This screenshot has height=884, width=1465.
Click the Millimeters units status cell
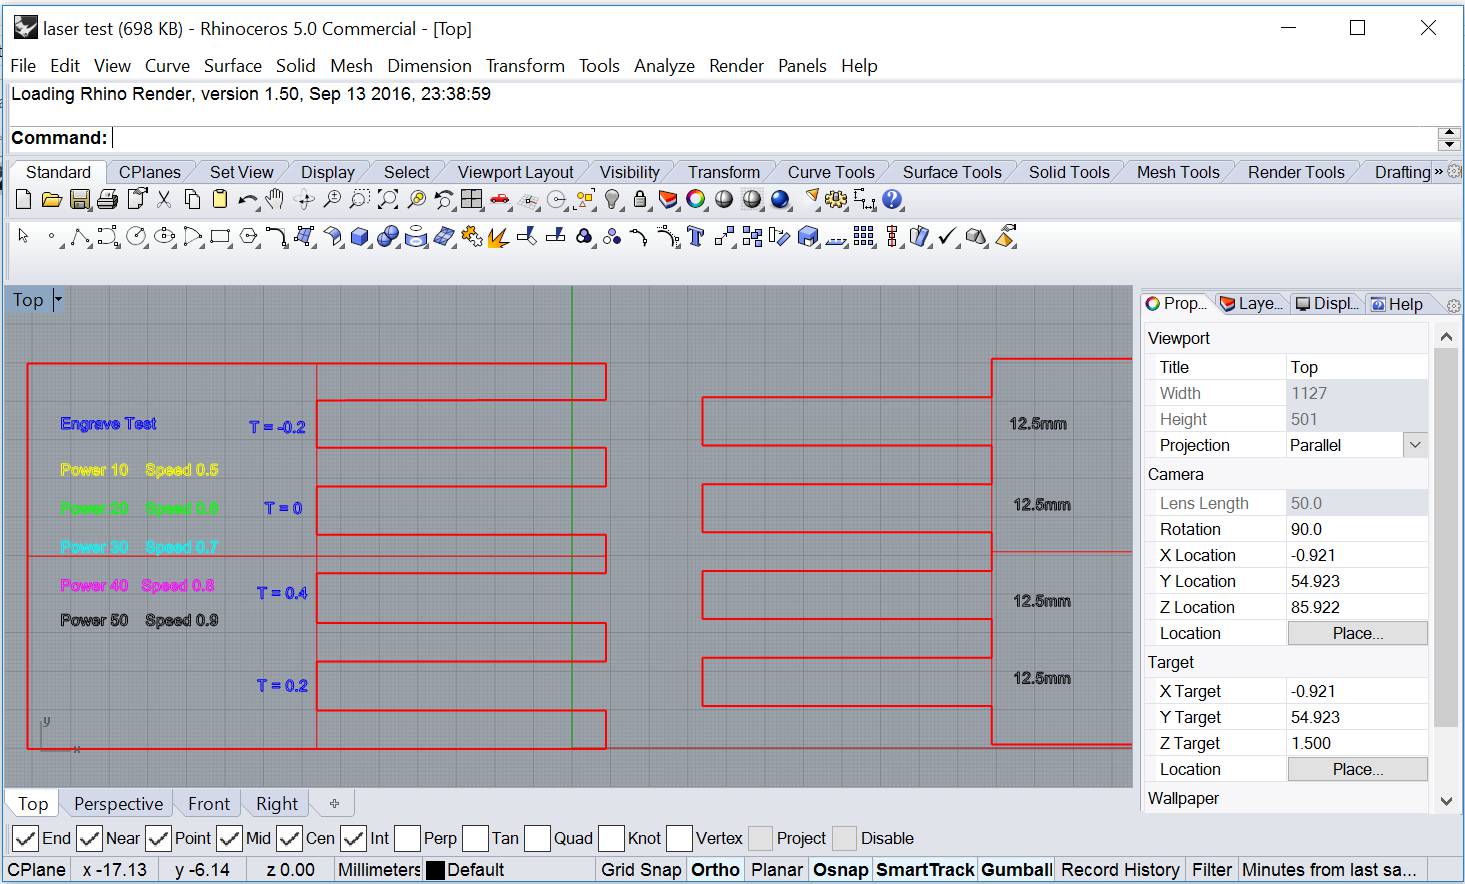[378, 869]
